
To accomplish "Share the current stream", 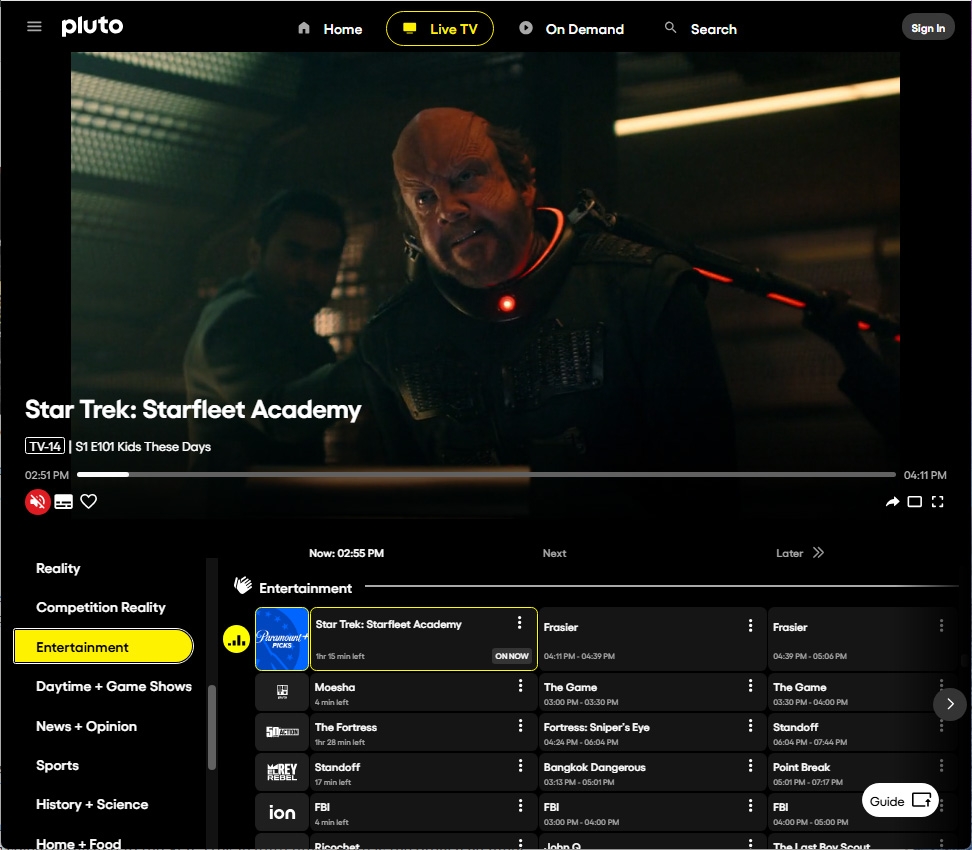I will click(x=891, y=501).
